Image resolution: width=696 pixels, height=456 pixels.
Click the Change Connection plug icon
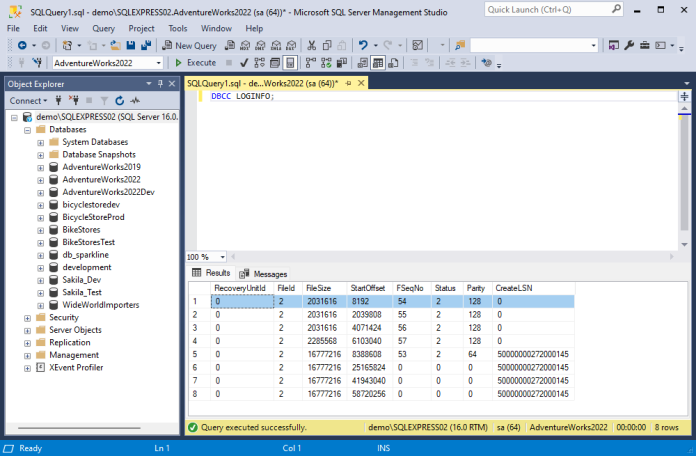tap(37, 63)
